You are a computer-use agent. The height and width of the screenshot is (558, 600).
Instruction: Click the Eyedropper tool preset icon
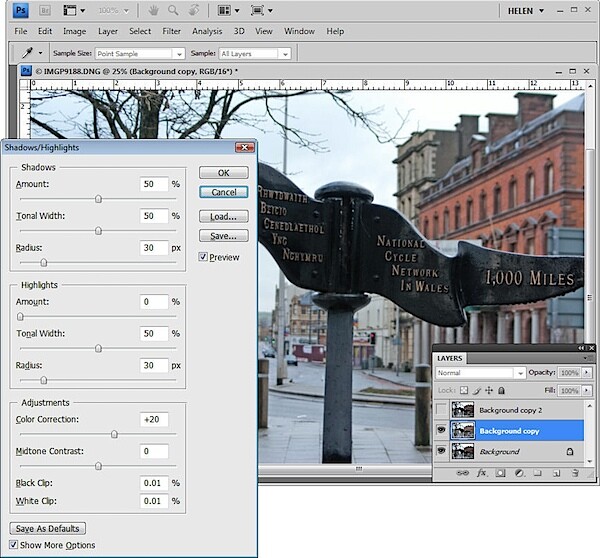coord(27,53)
